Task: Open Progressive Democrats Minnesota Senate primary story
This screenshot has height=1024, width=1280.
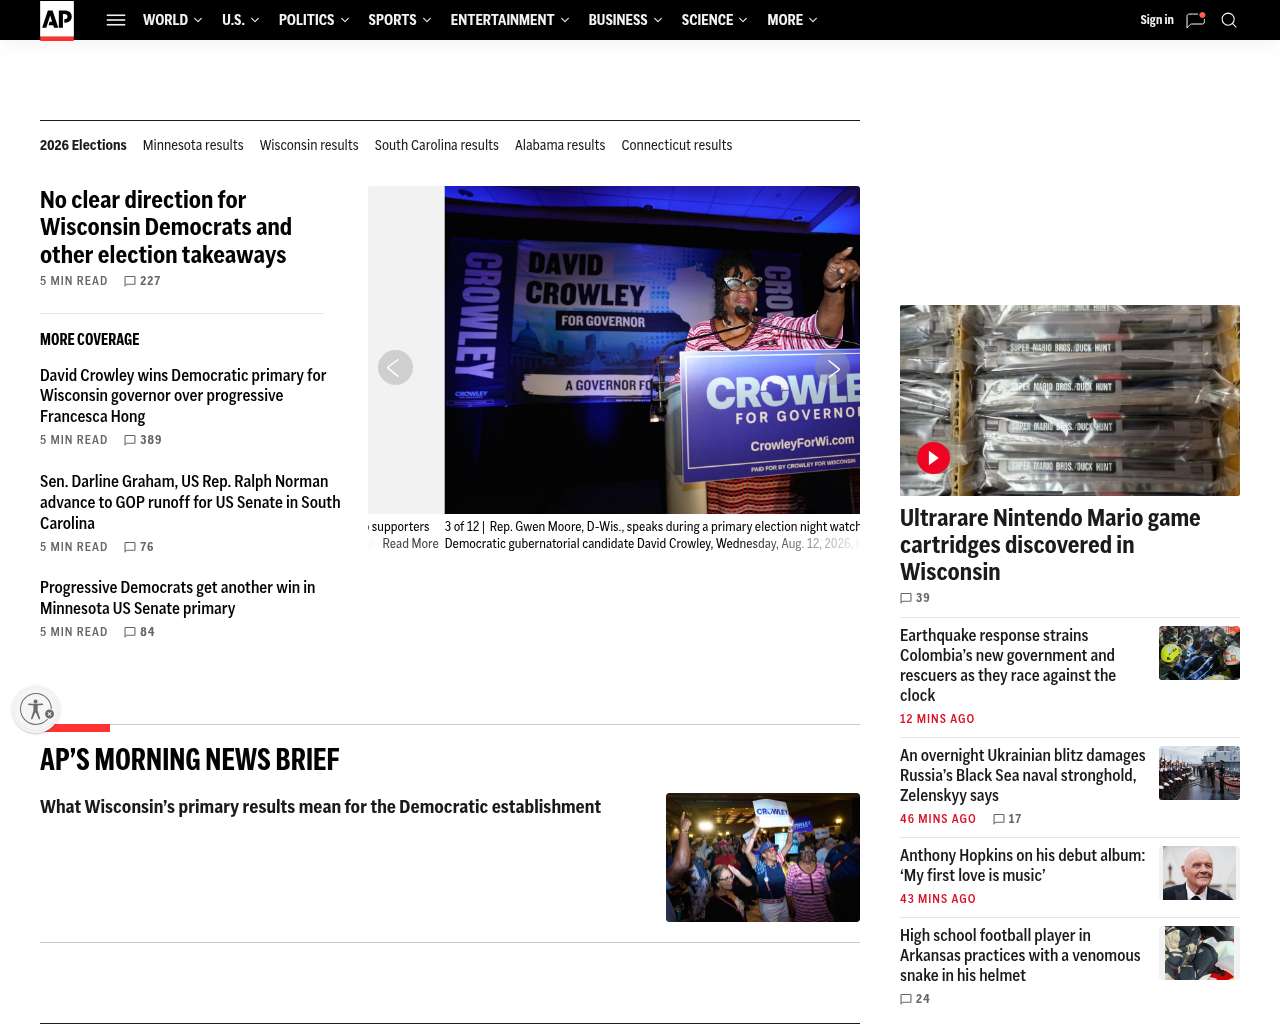Action: click(178, 598)
